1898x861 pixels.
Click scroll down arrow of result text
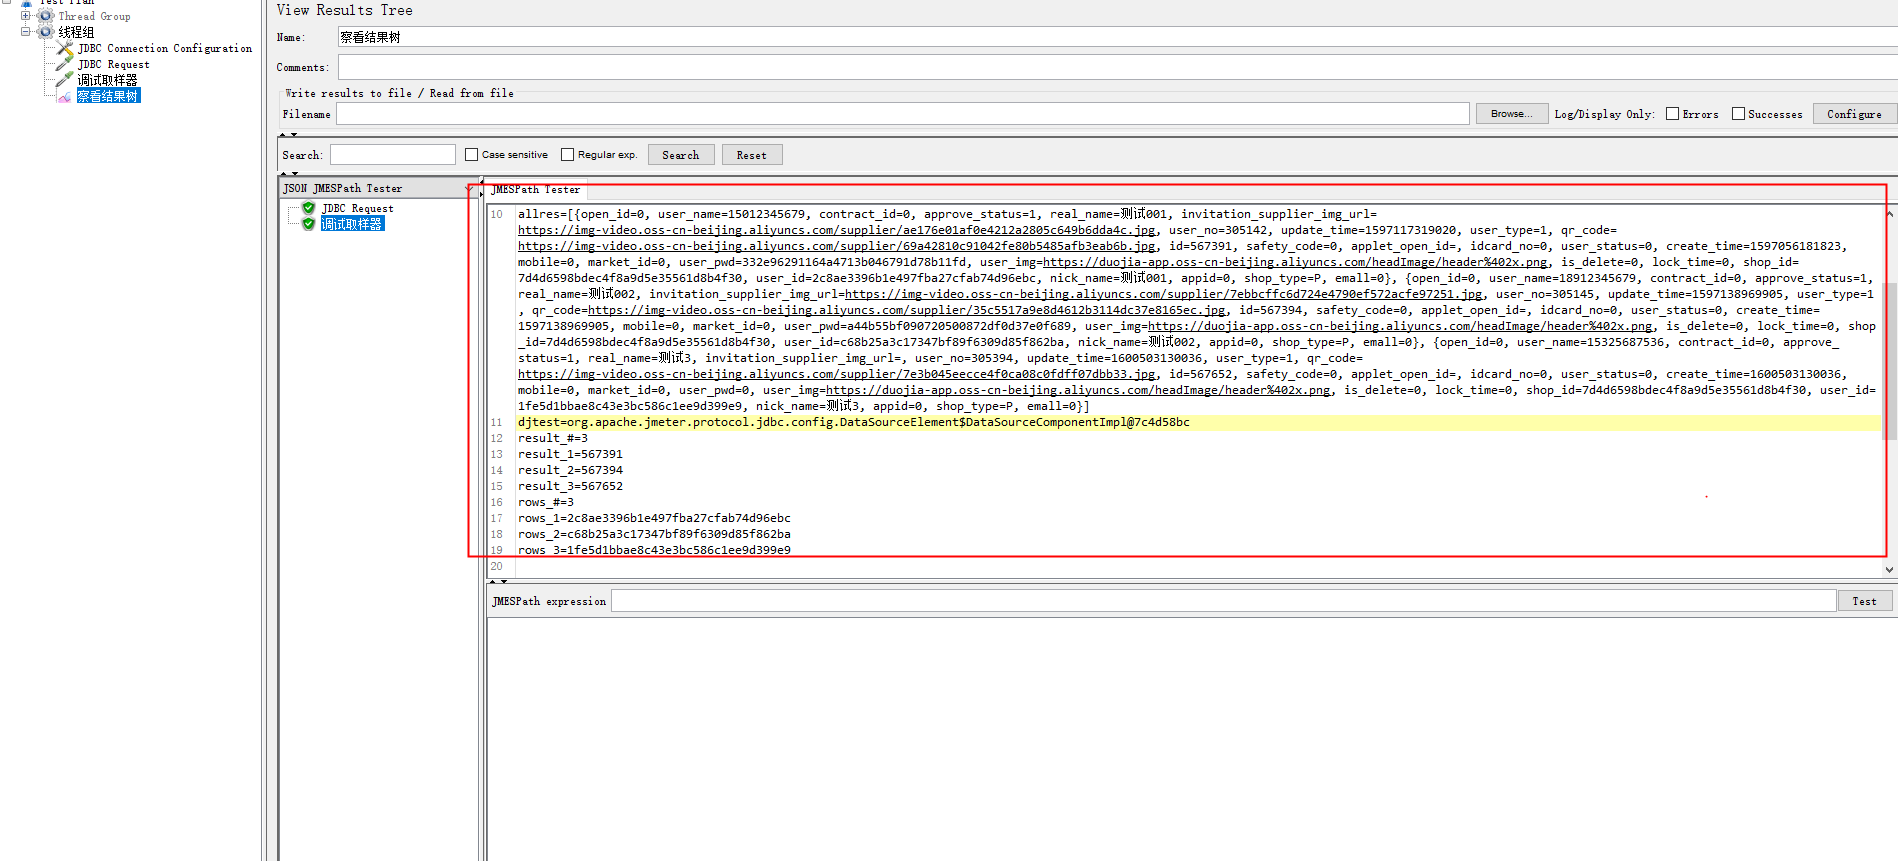[1889, 569]
